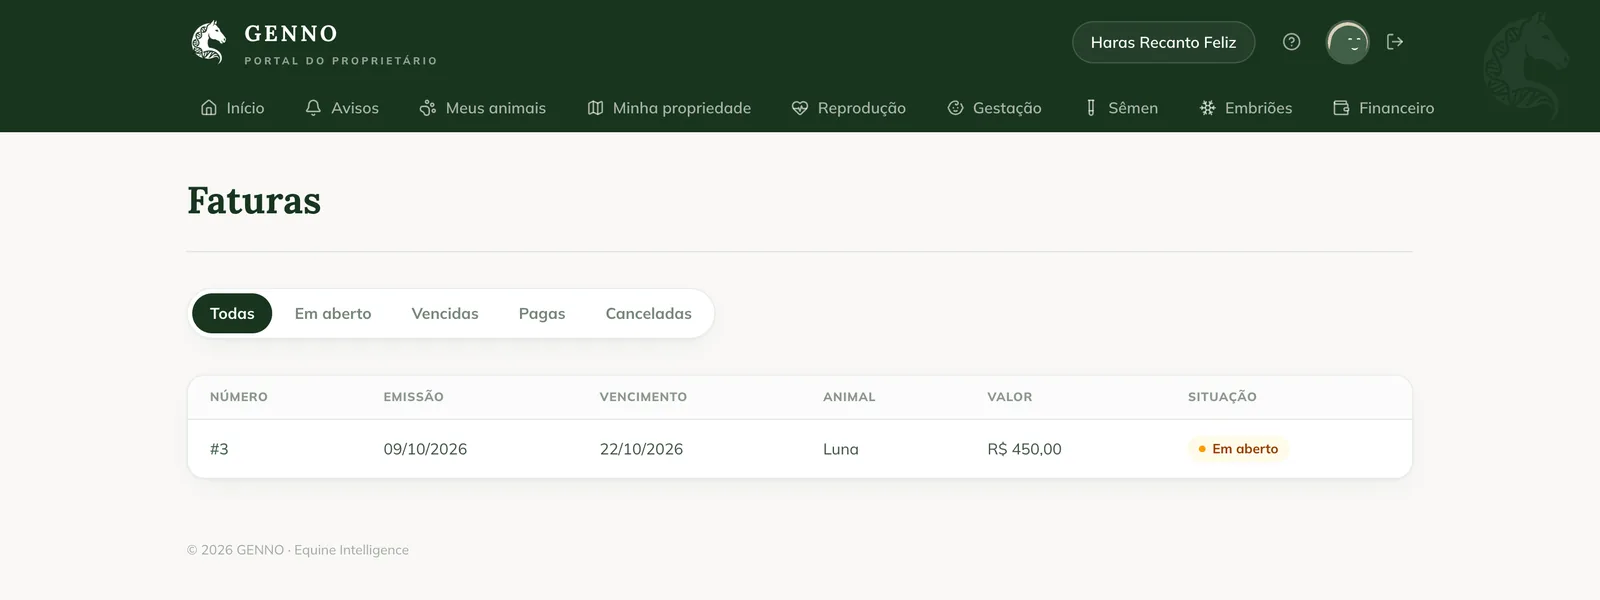This screenshot has width=1600, height=600.
Task: Click emission date 09/10/2026
Action: pos(425,449)
